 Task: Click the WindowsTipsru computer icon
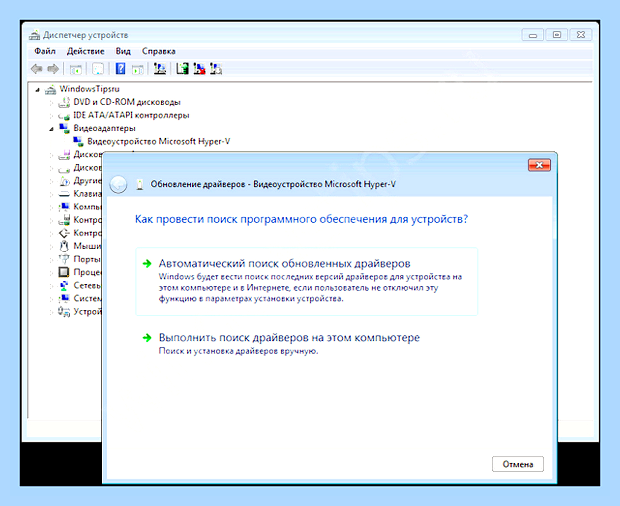50,89
